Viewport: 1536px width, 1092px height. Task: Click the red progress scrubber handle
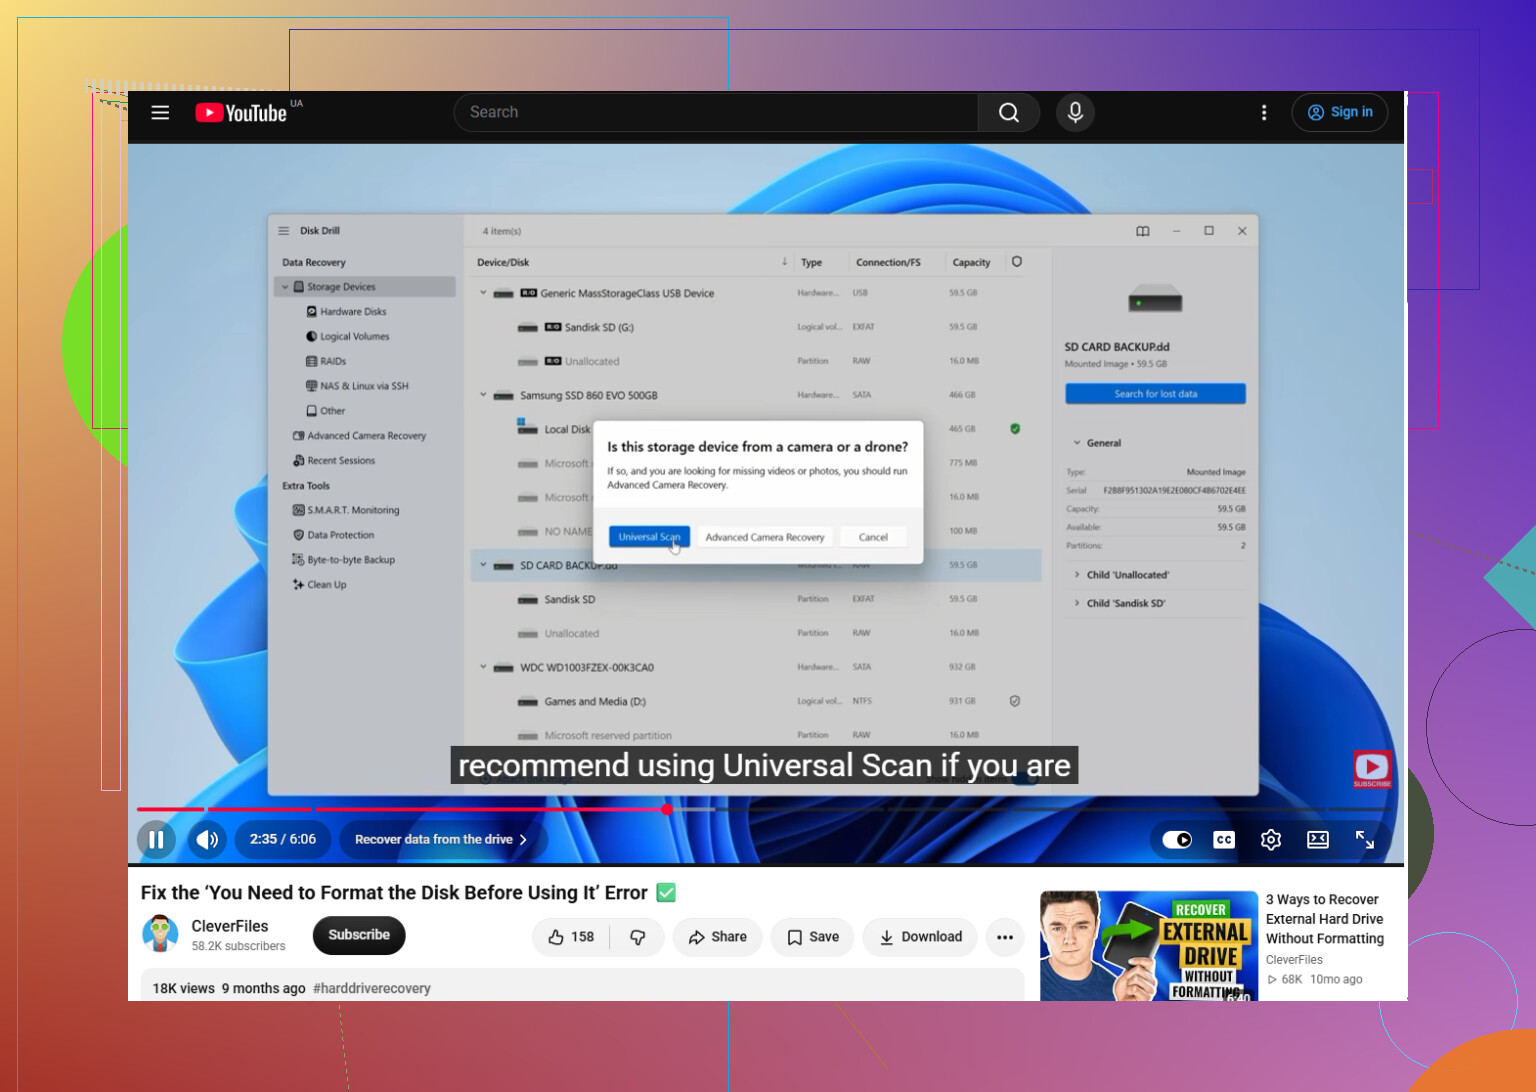coord(667,809)
